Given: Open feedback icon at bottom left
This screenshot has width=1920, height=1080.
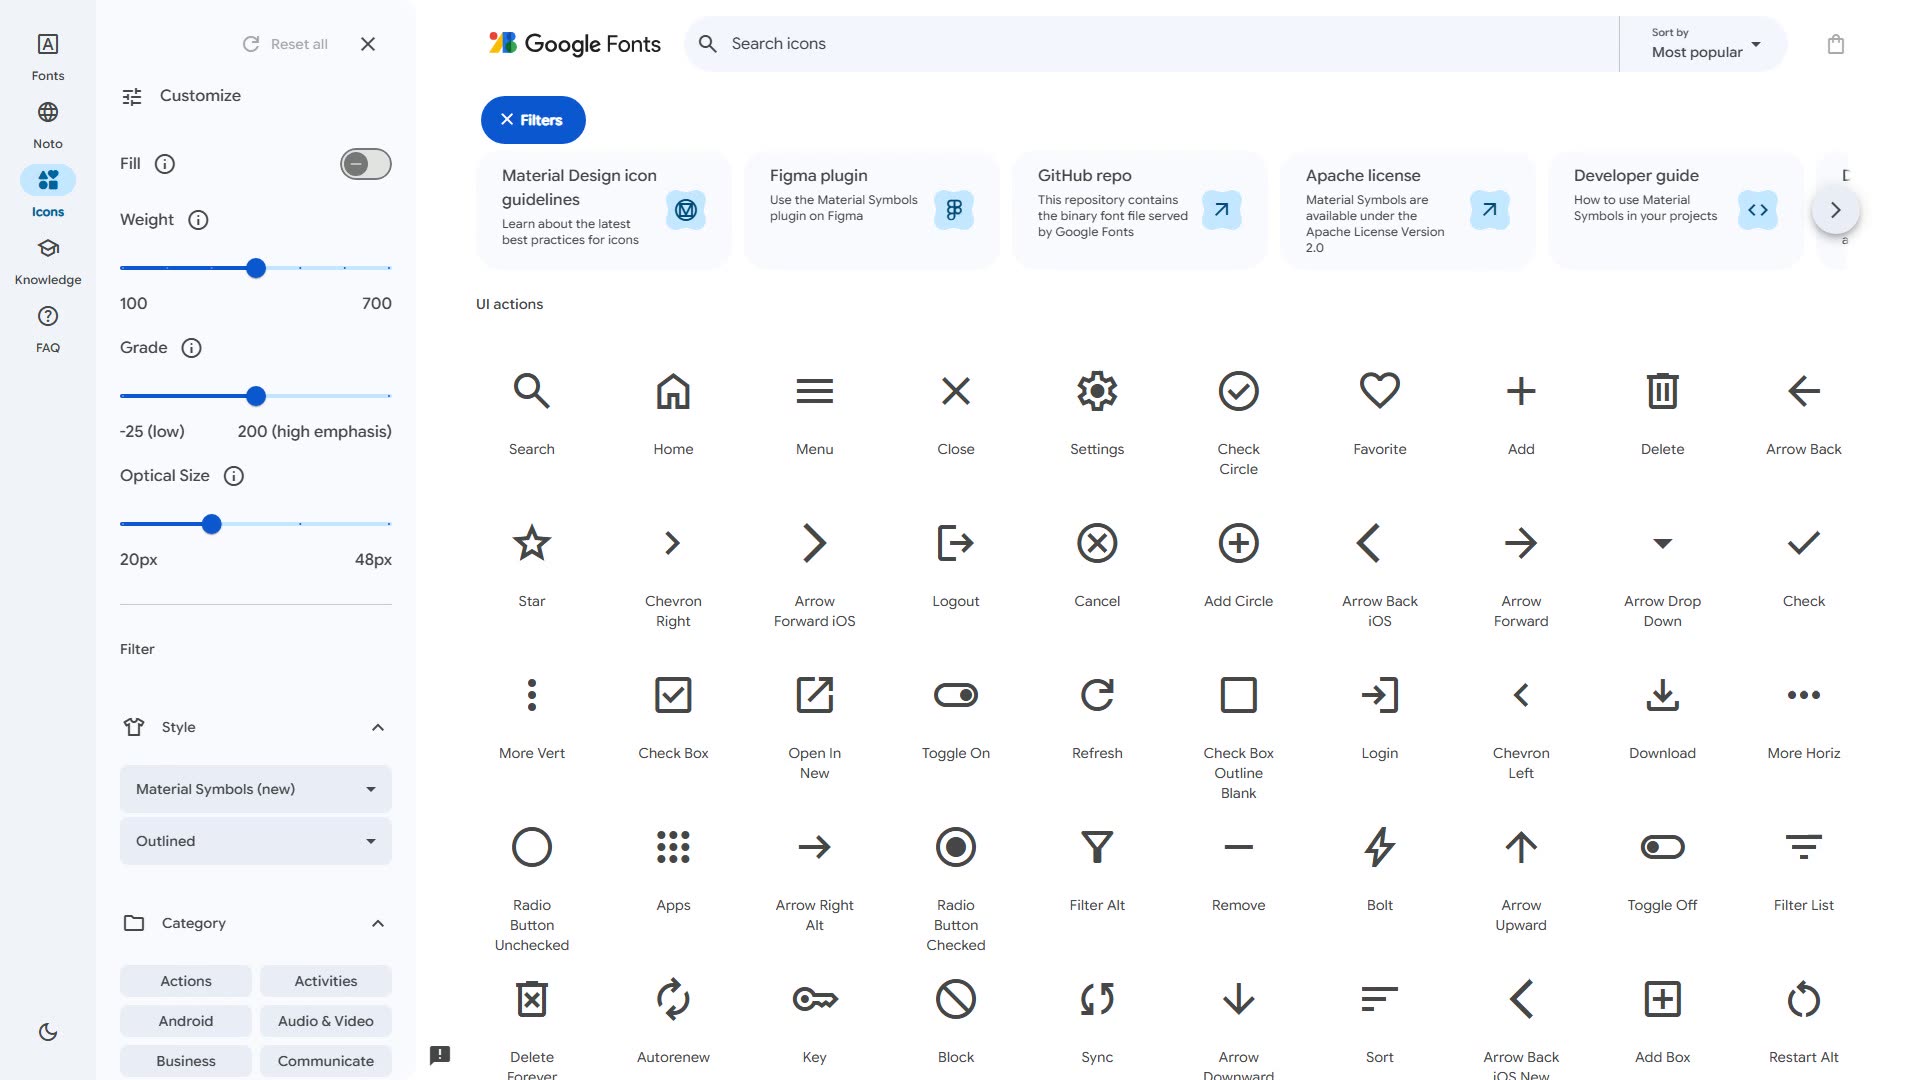Looking at the screenshot, I should [440, 1055].
